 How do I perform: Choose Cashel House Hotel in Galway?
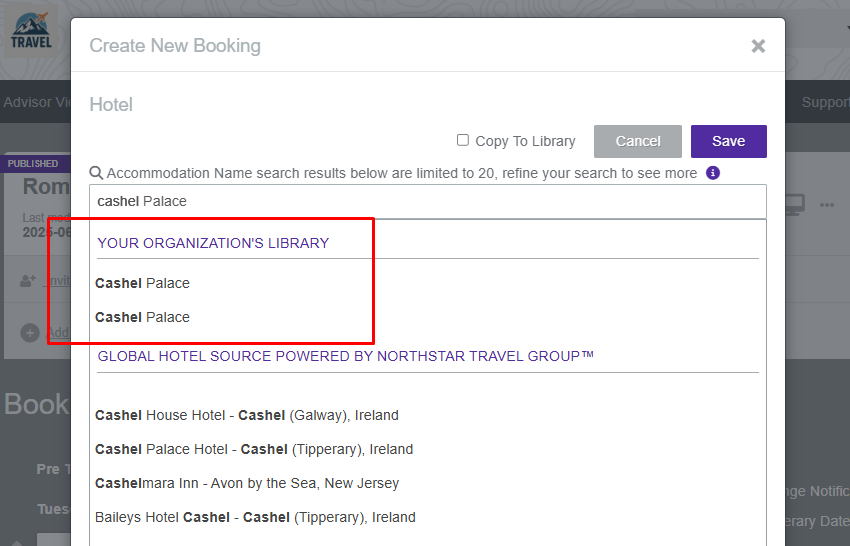pyautogui.click(x=247, y=415)
